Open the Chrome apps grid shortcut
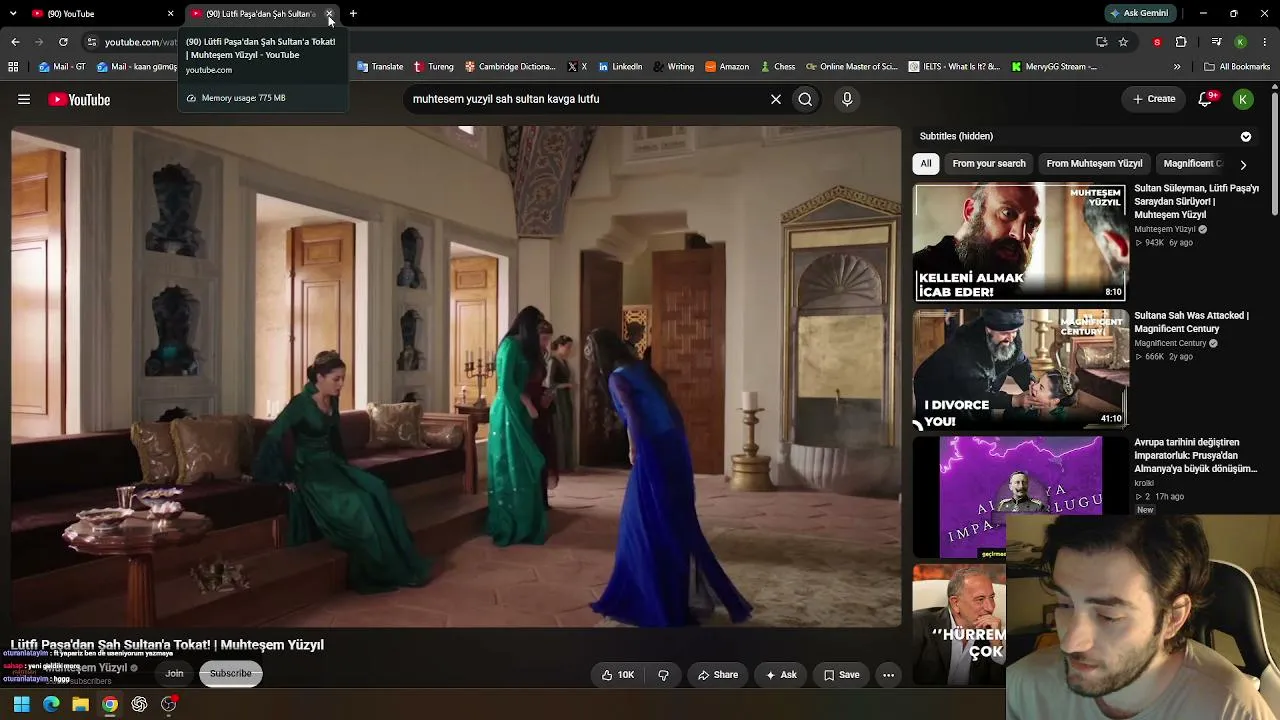Image resolution: width=1280 pixels, height=720 pixels. click(x=13, y=67)
